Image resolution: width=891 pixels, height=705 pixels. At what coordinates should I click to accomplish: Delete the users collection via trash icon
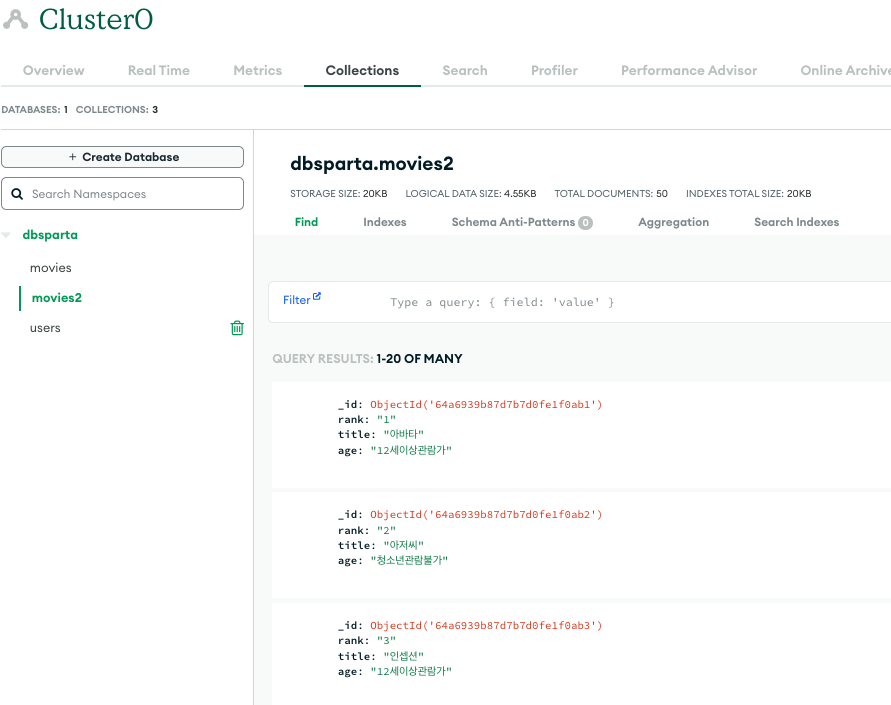237,328
